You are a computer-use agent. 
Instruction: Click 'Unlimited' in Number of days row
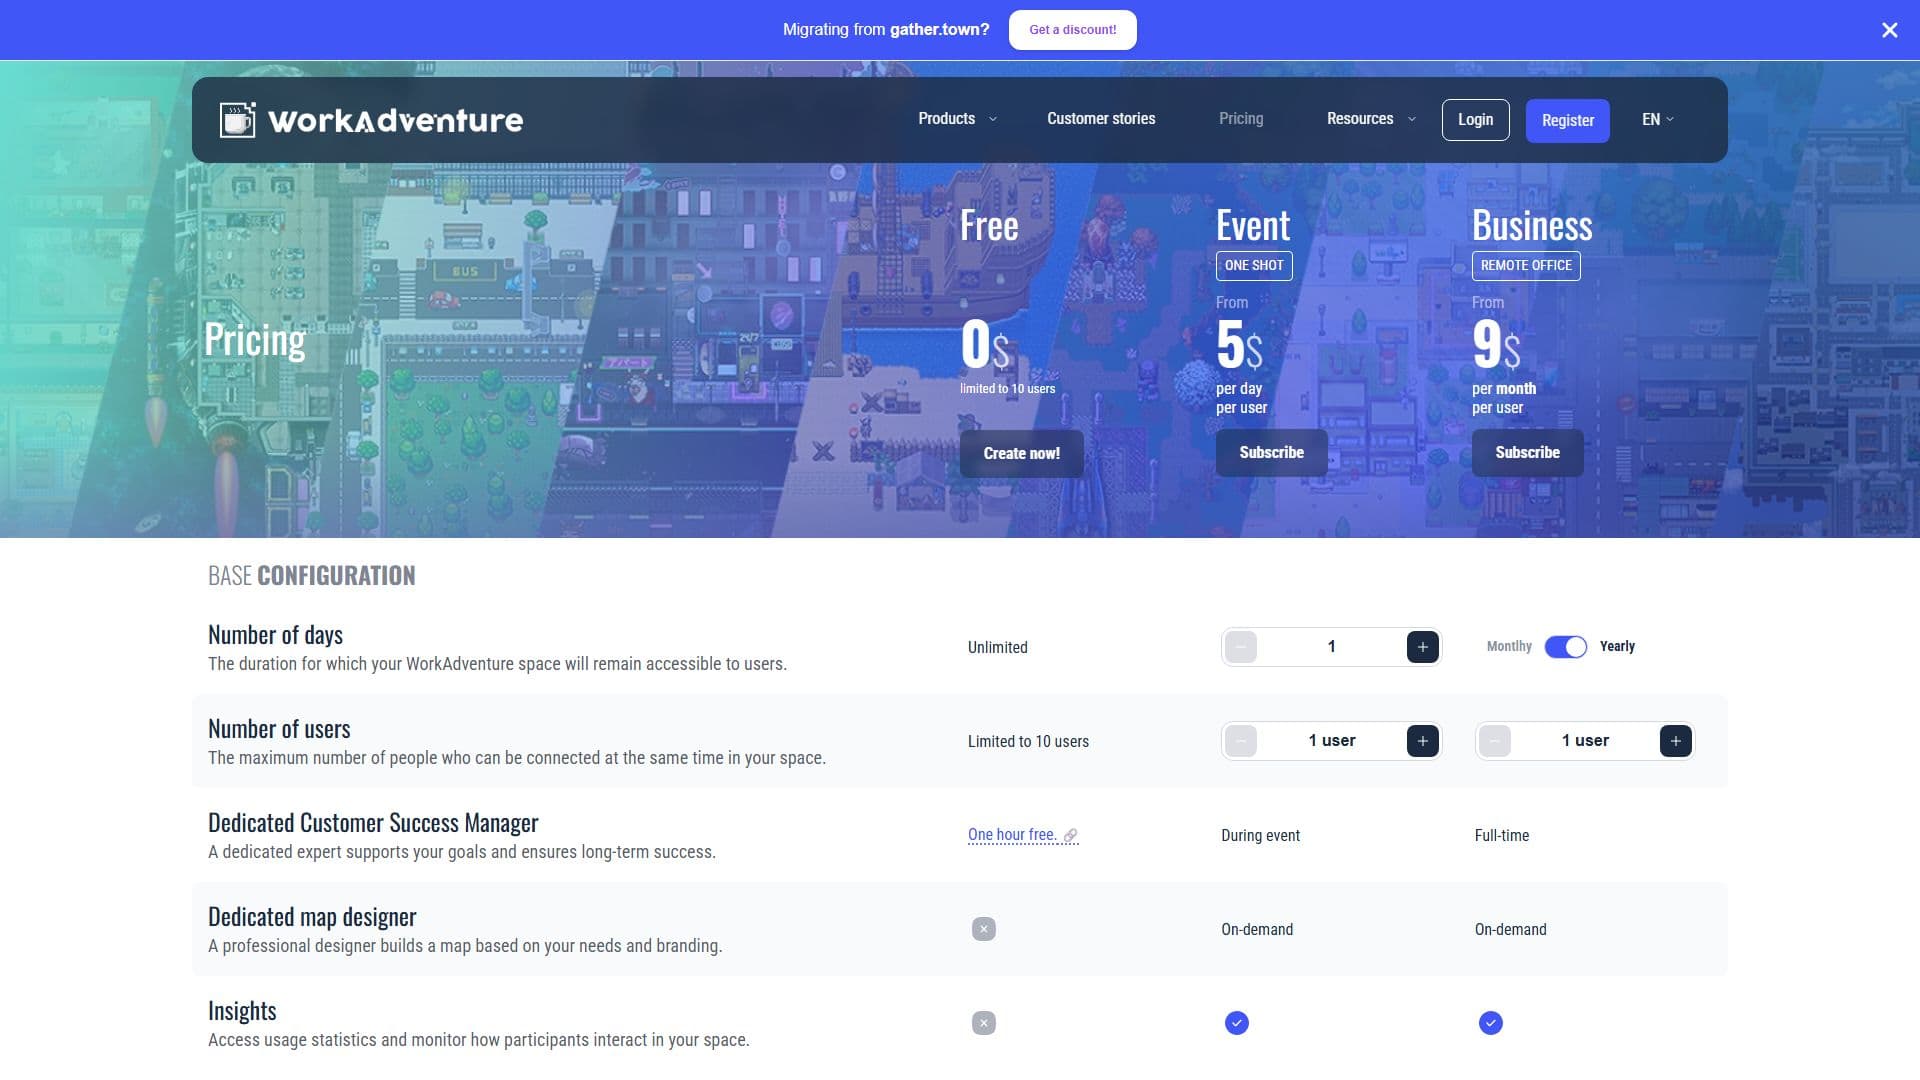(x=997, y=648)
